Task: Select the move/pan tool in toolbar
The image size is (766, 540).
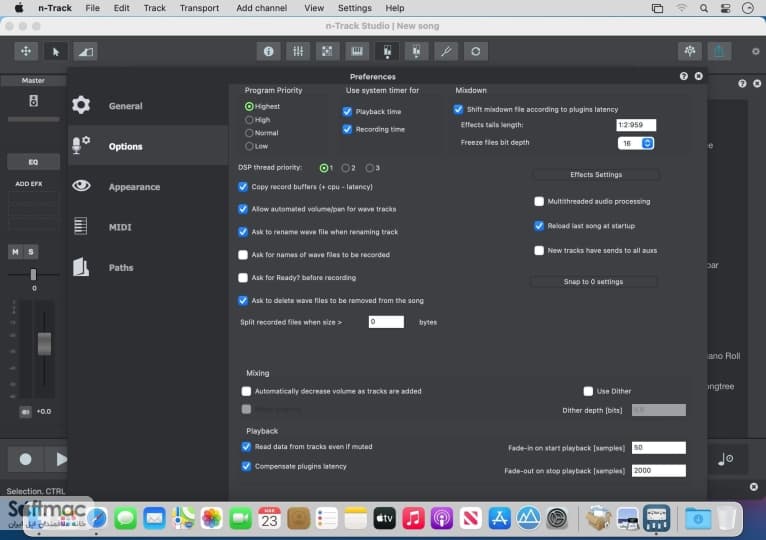Action: pyautogui.click(x=26, y=51)
